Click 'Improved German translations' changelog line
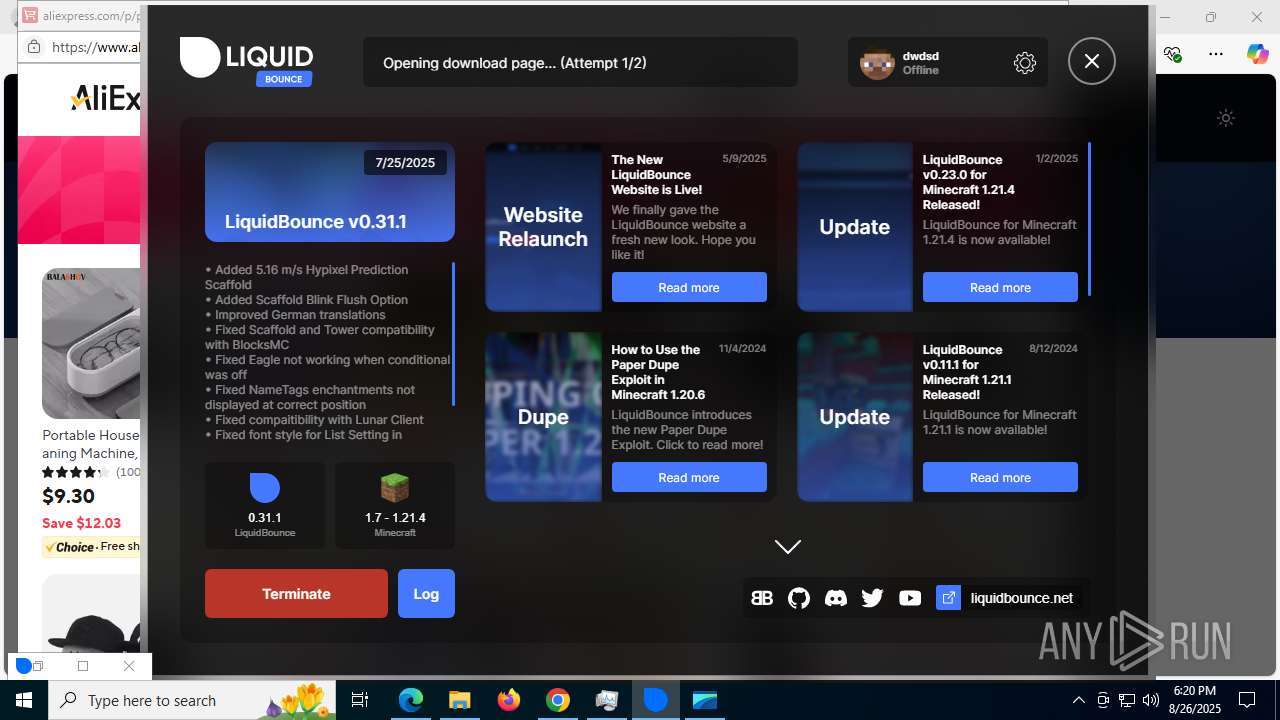The width and height of the screenshot is (1280, 720). (295, 315)
